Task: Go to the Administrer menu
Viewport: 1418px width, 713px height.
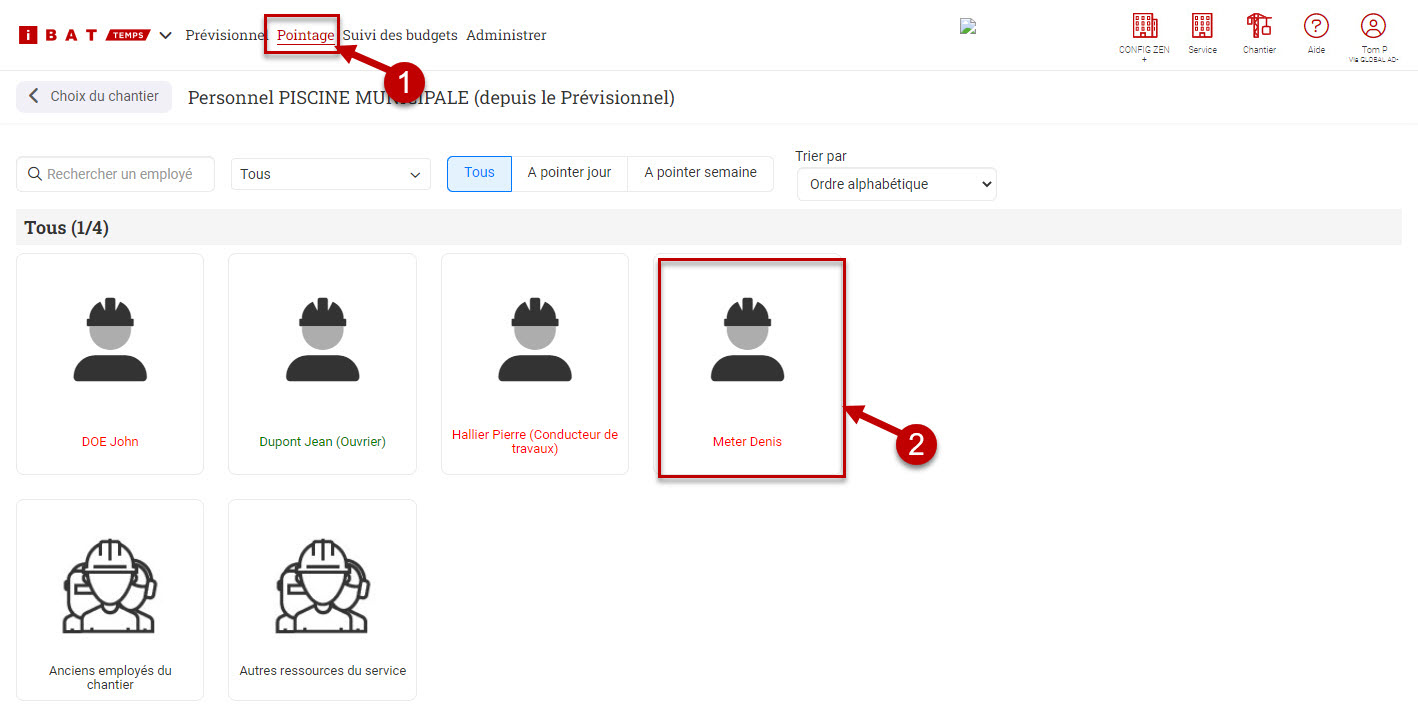Action: 506,35
